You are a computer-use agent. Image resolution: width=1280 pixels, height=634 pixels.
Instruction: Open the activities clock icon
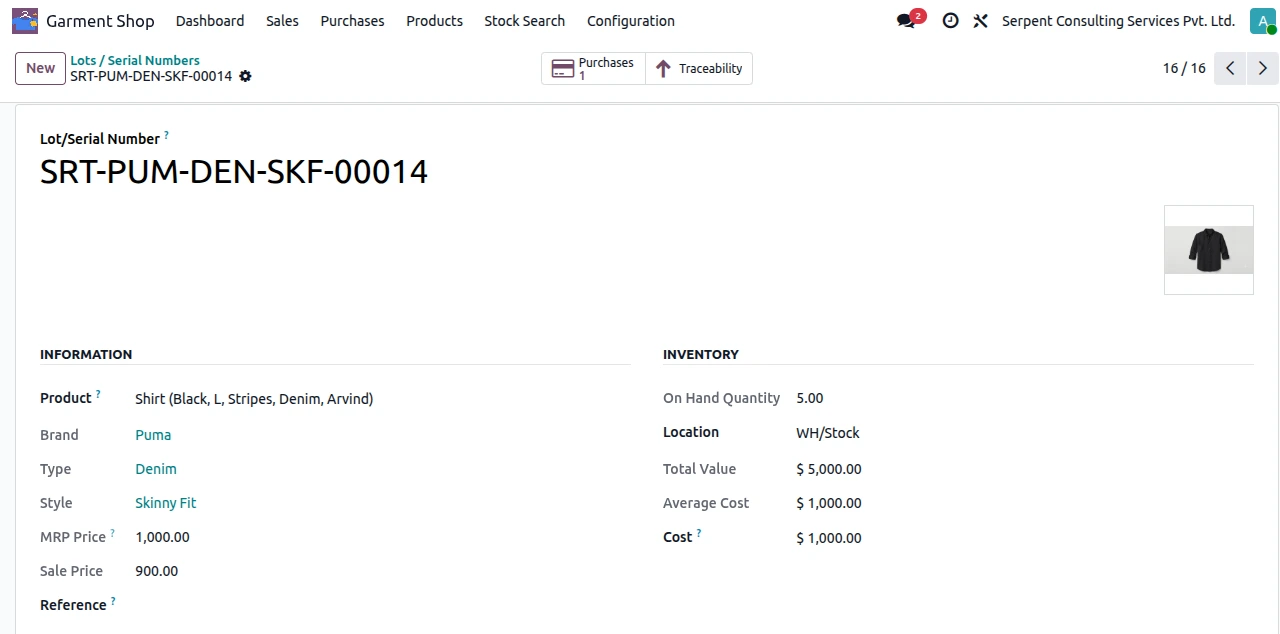click(x=950, y=21)
